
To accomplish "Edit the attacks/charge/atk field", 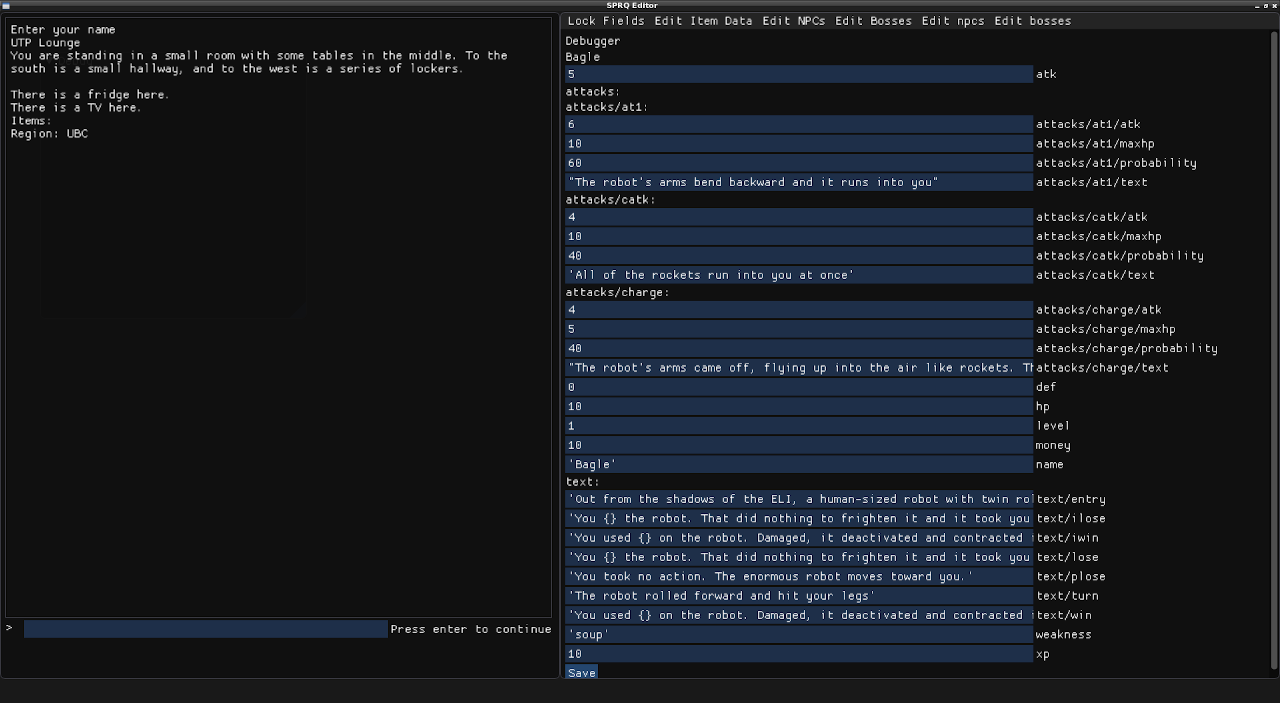I will (x=798, y=310).
